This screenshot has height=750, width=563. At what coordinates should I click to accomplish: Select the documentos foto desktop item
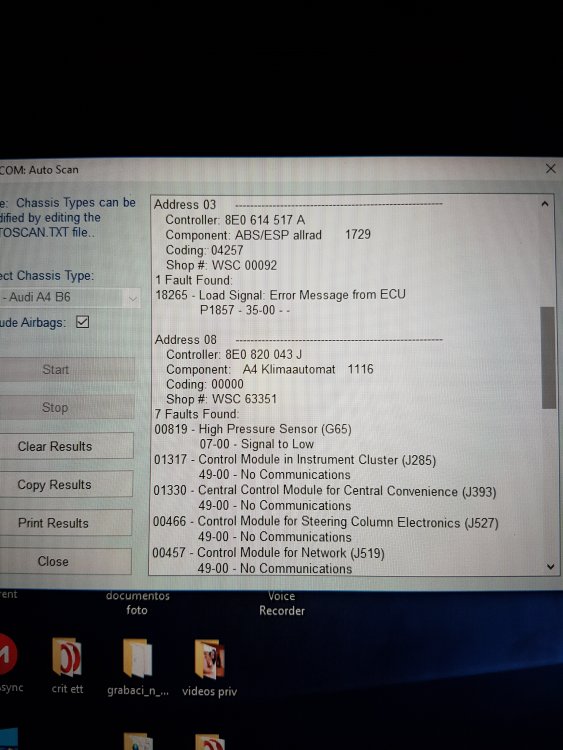point(137,603)
